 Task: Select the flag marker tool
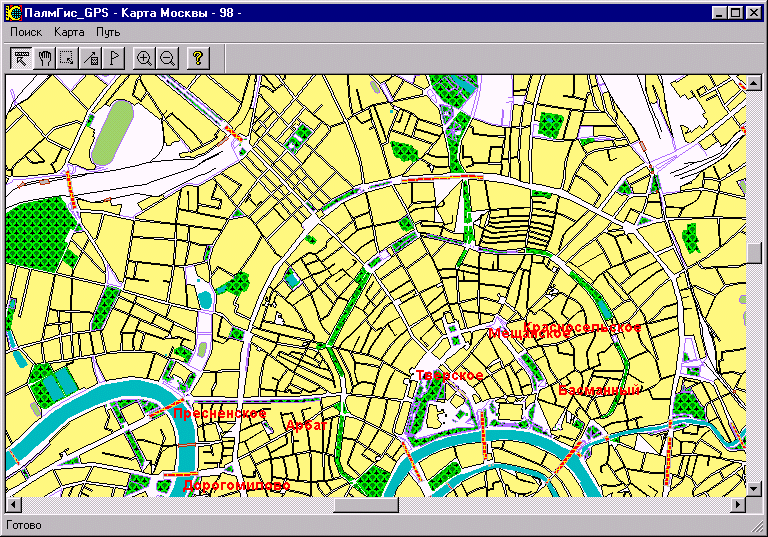click(114, 58)
